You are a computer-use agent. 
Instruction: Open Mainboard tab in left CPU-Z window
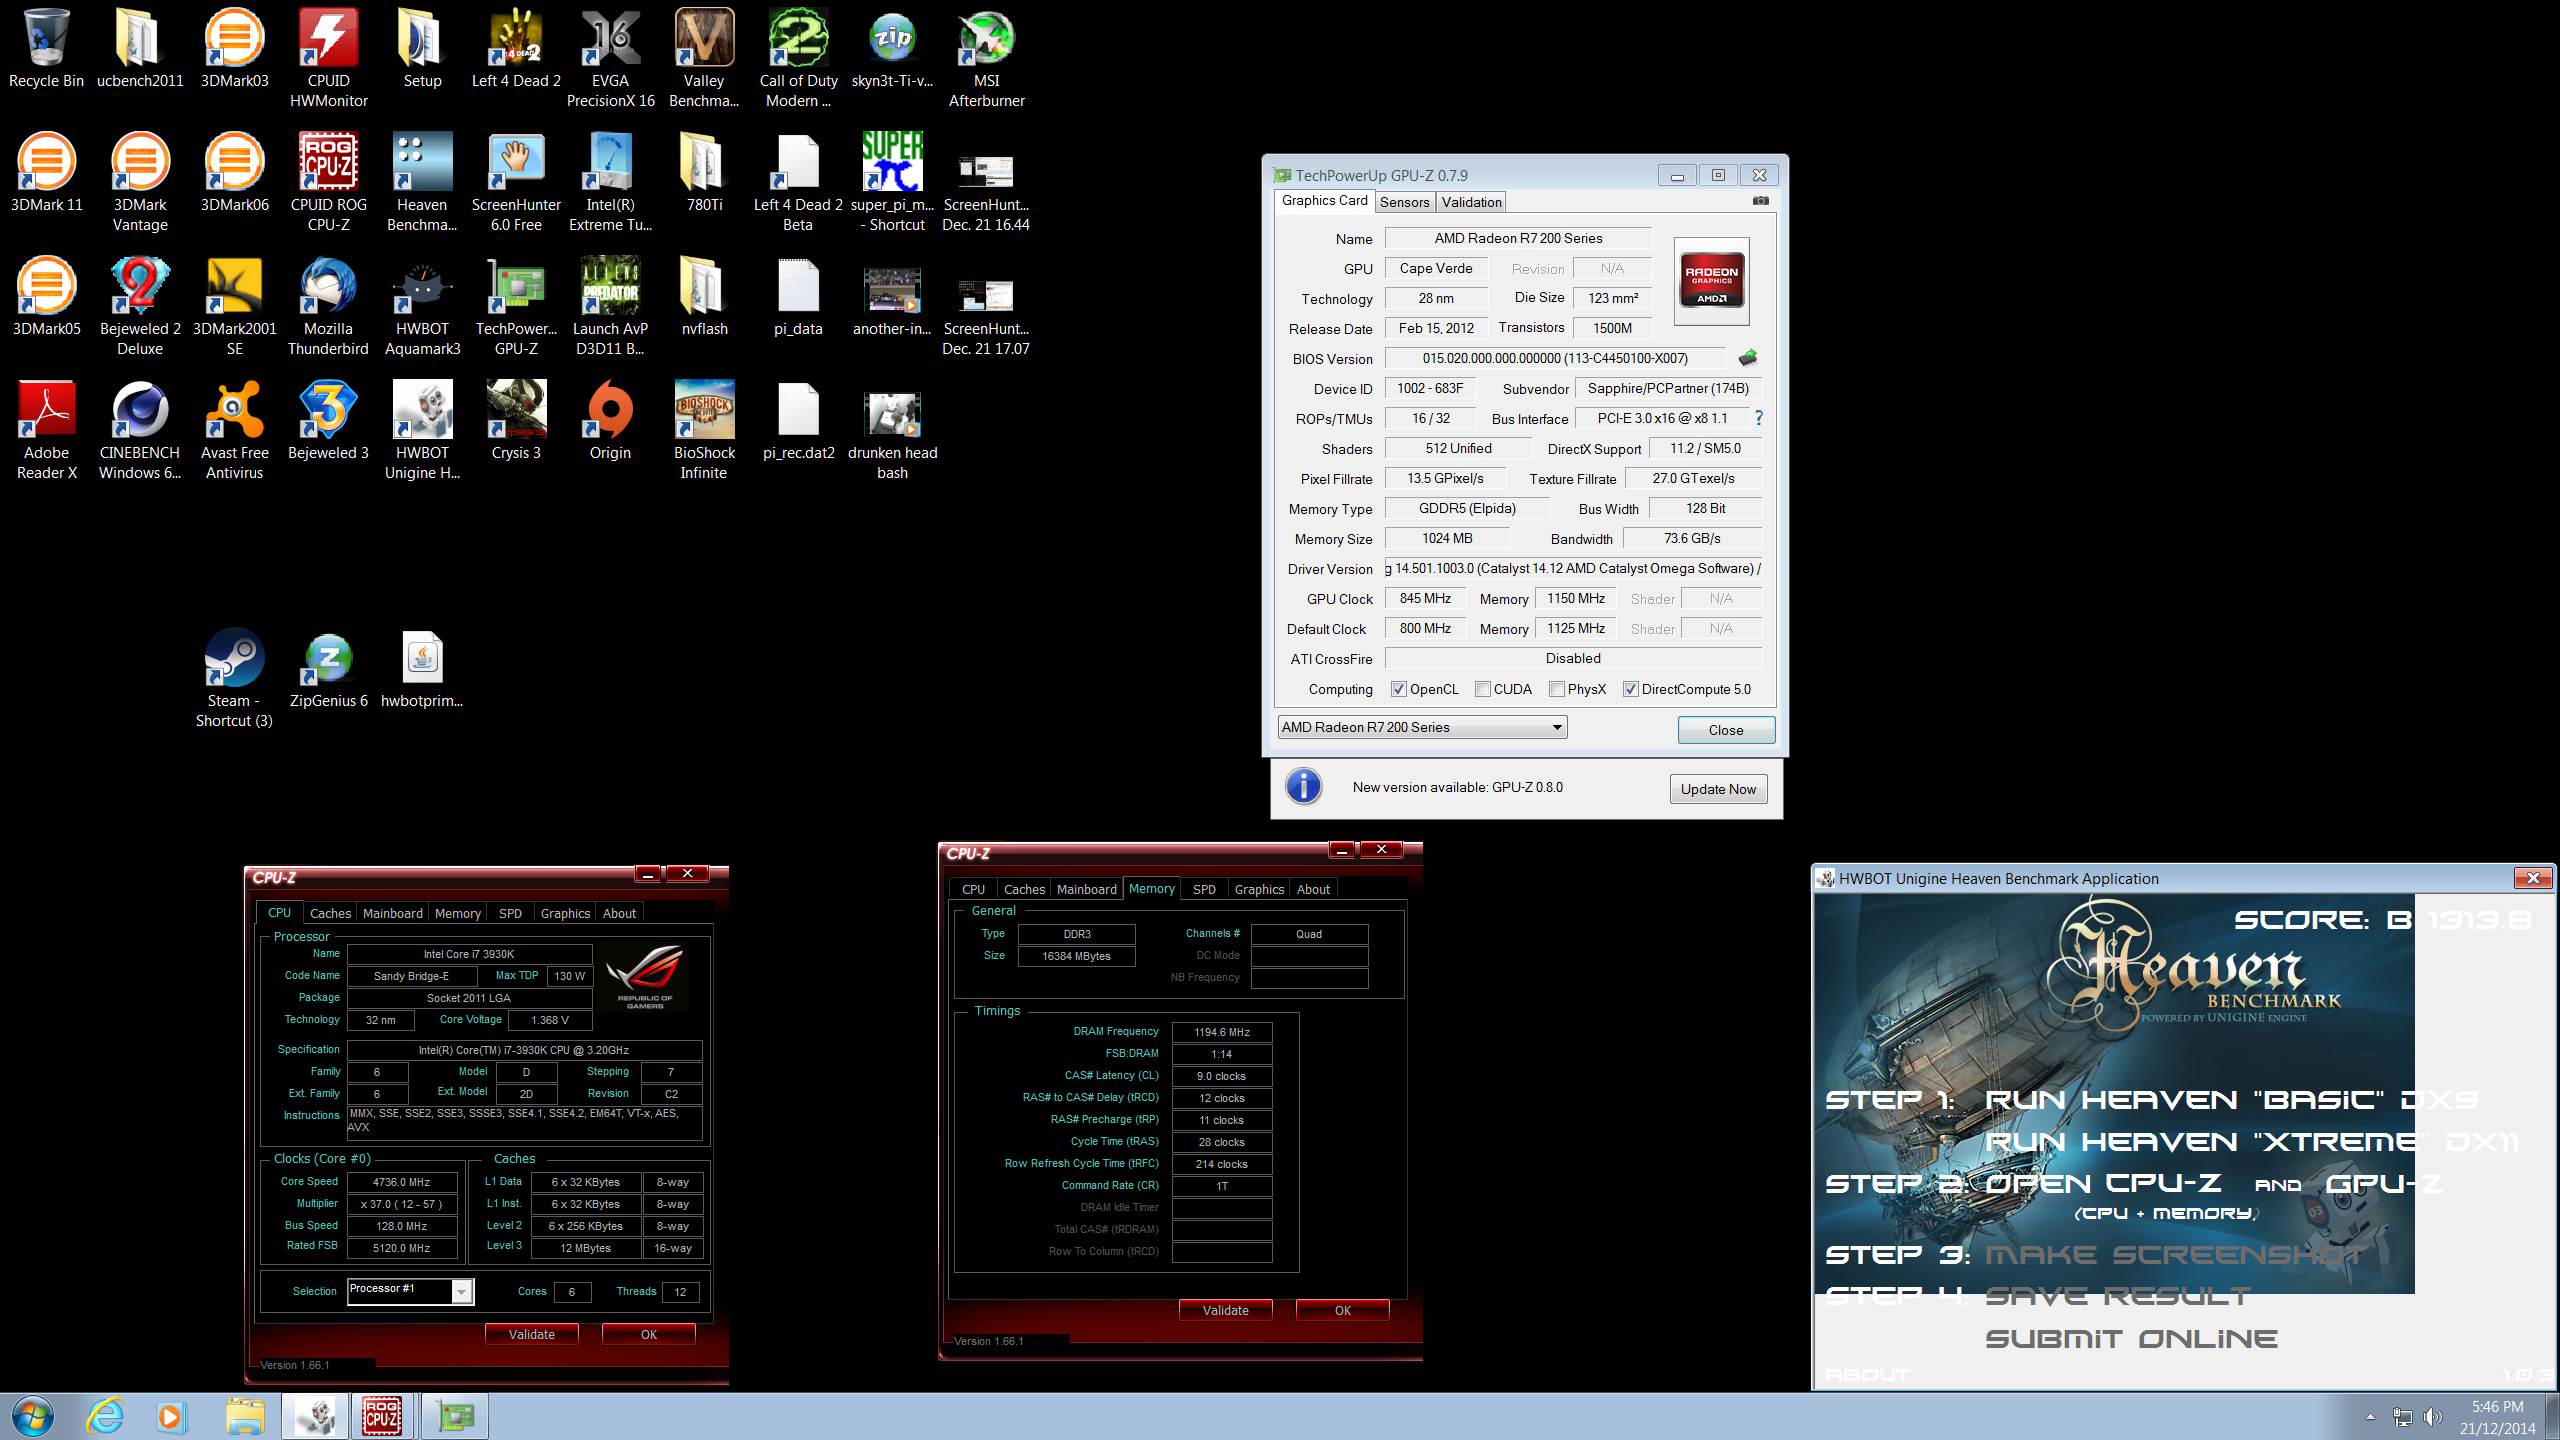coord(392,913)
